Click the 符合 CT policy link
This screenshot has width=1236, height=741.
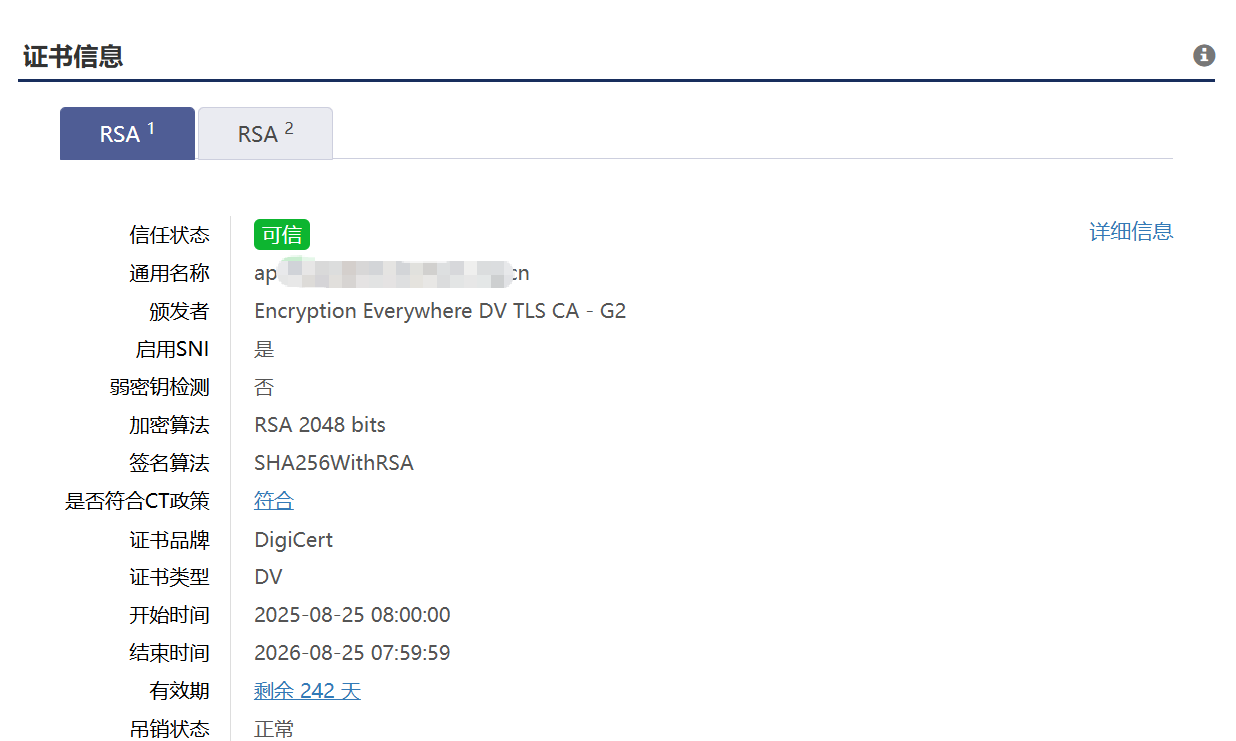tap(274, 501)
